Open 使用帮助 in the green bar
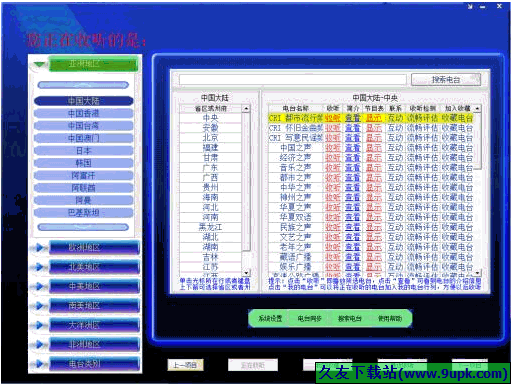 (x=390, y=318)
